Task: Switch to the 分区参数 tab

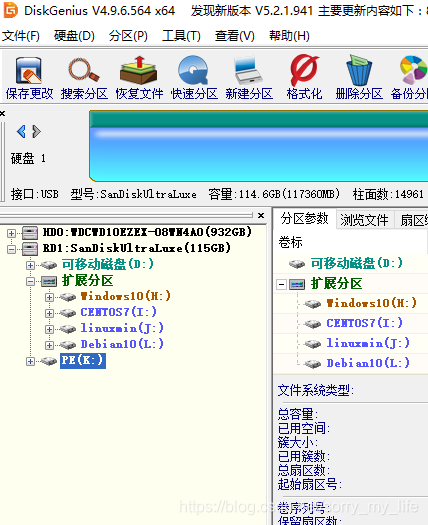Action: 304,219
